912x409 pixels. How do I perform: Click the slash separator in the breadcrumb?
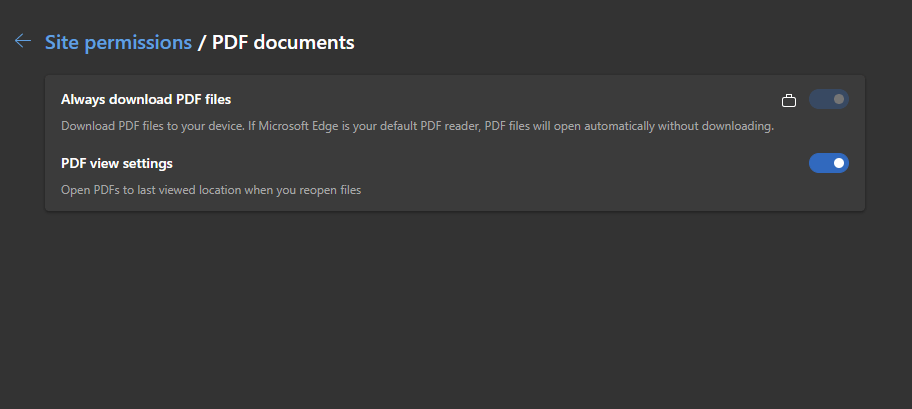[202, 42]
